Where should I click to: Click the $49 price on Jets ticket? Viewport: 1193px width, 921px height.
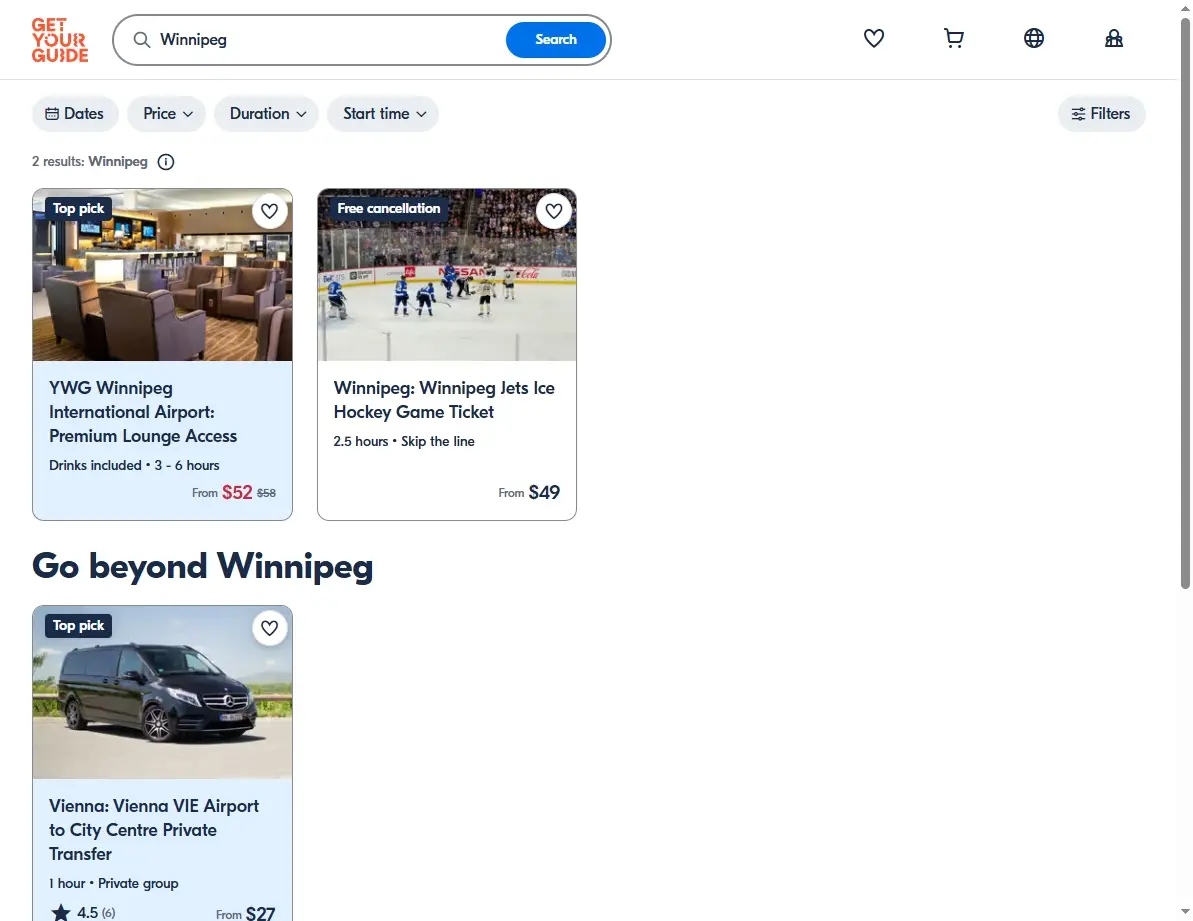click(544, 493)
